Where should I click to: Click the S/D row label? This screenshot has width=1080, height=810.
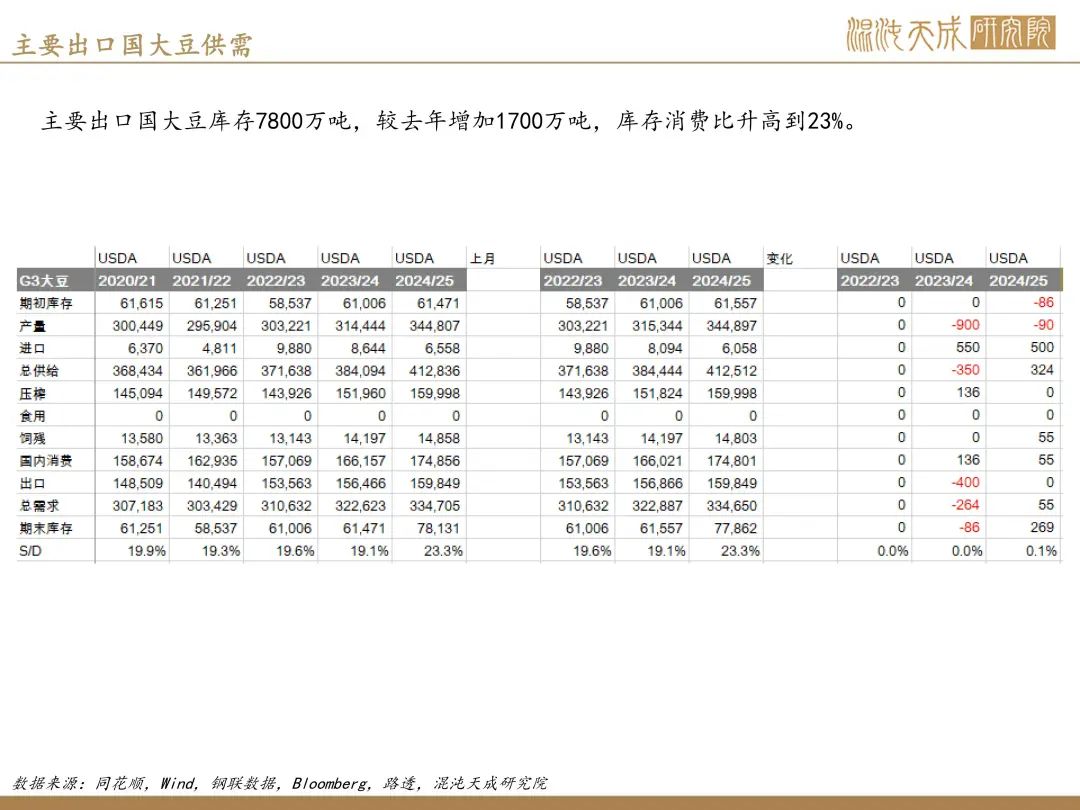[x=30, y=551]
